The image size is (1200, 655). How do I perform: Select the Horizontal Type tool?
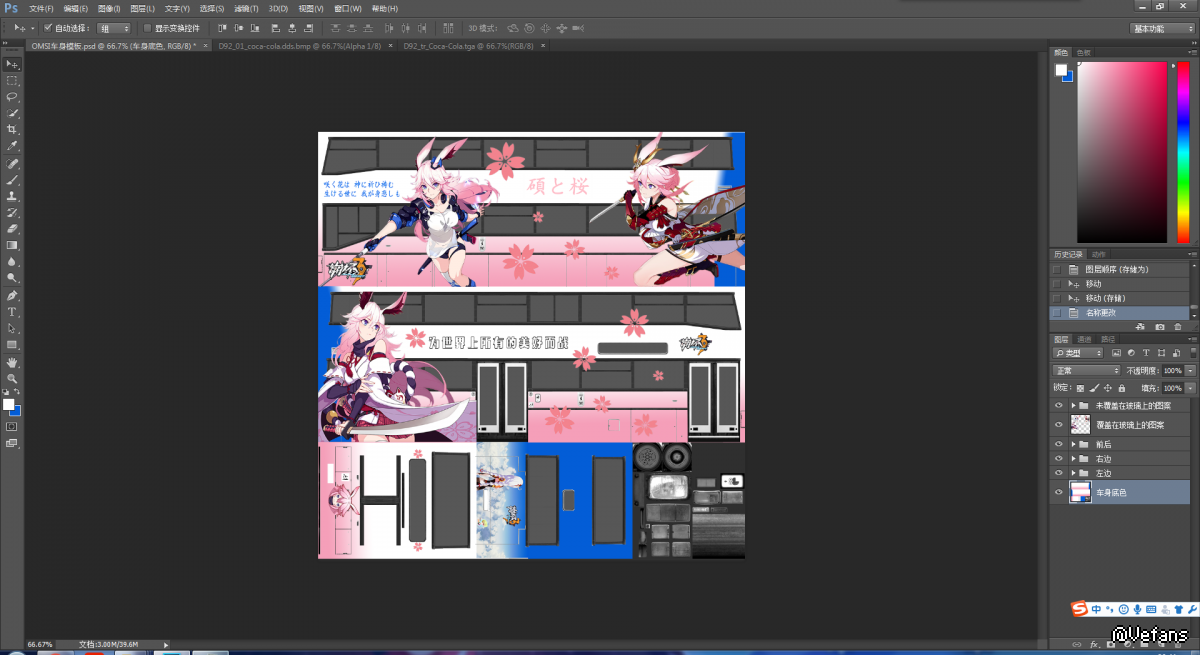[12, 312]
